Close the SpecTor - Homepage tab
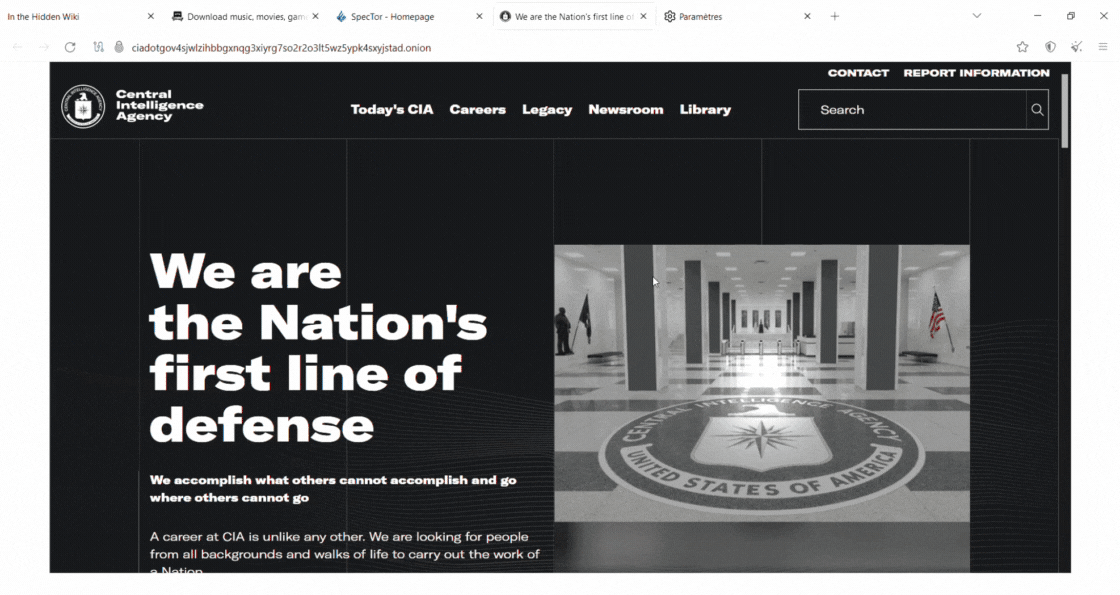The height and width of the screenshot is (595, 1120). 479,16
